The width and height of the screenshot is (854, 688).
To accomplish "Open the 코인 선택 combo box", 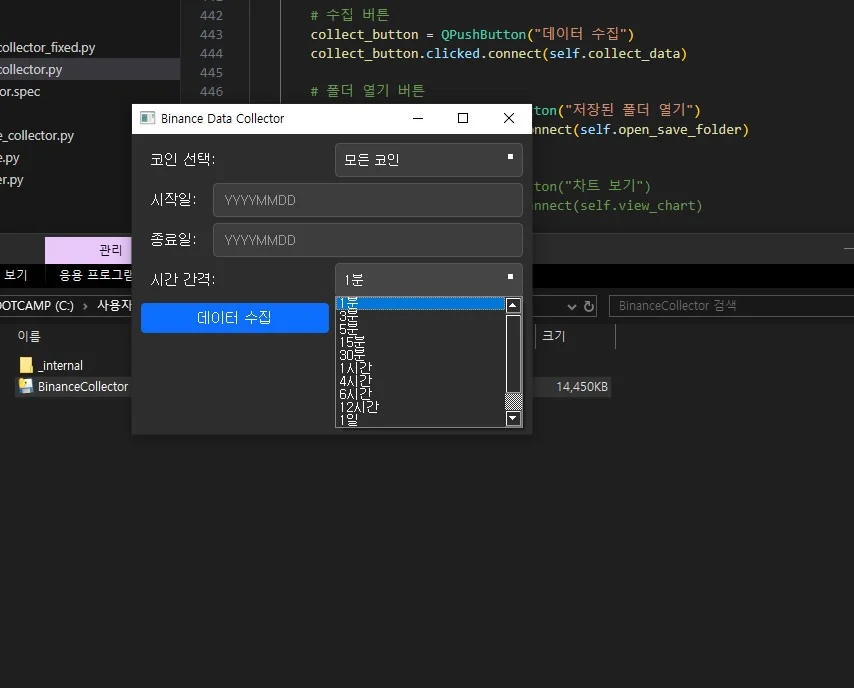I will 429,160.
